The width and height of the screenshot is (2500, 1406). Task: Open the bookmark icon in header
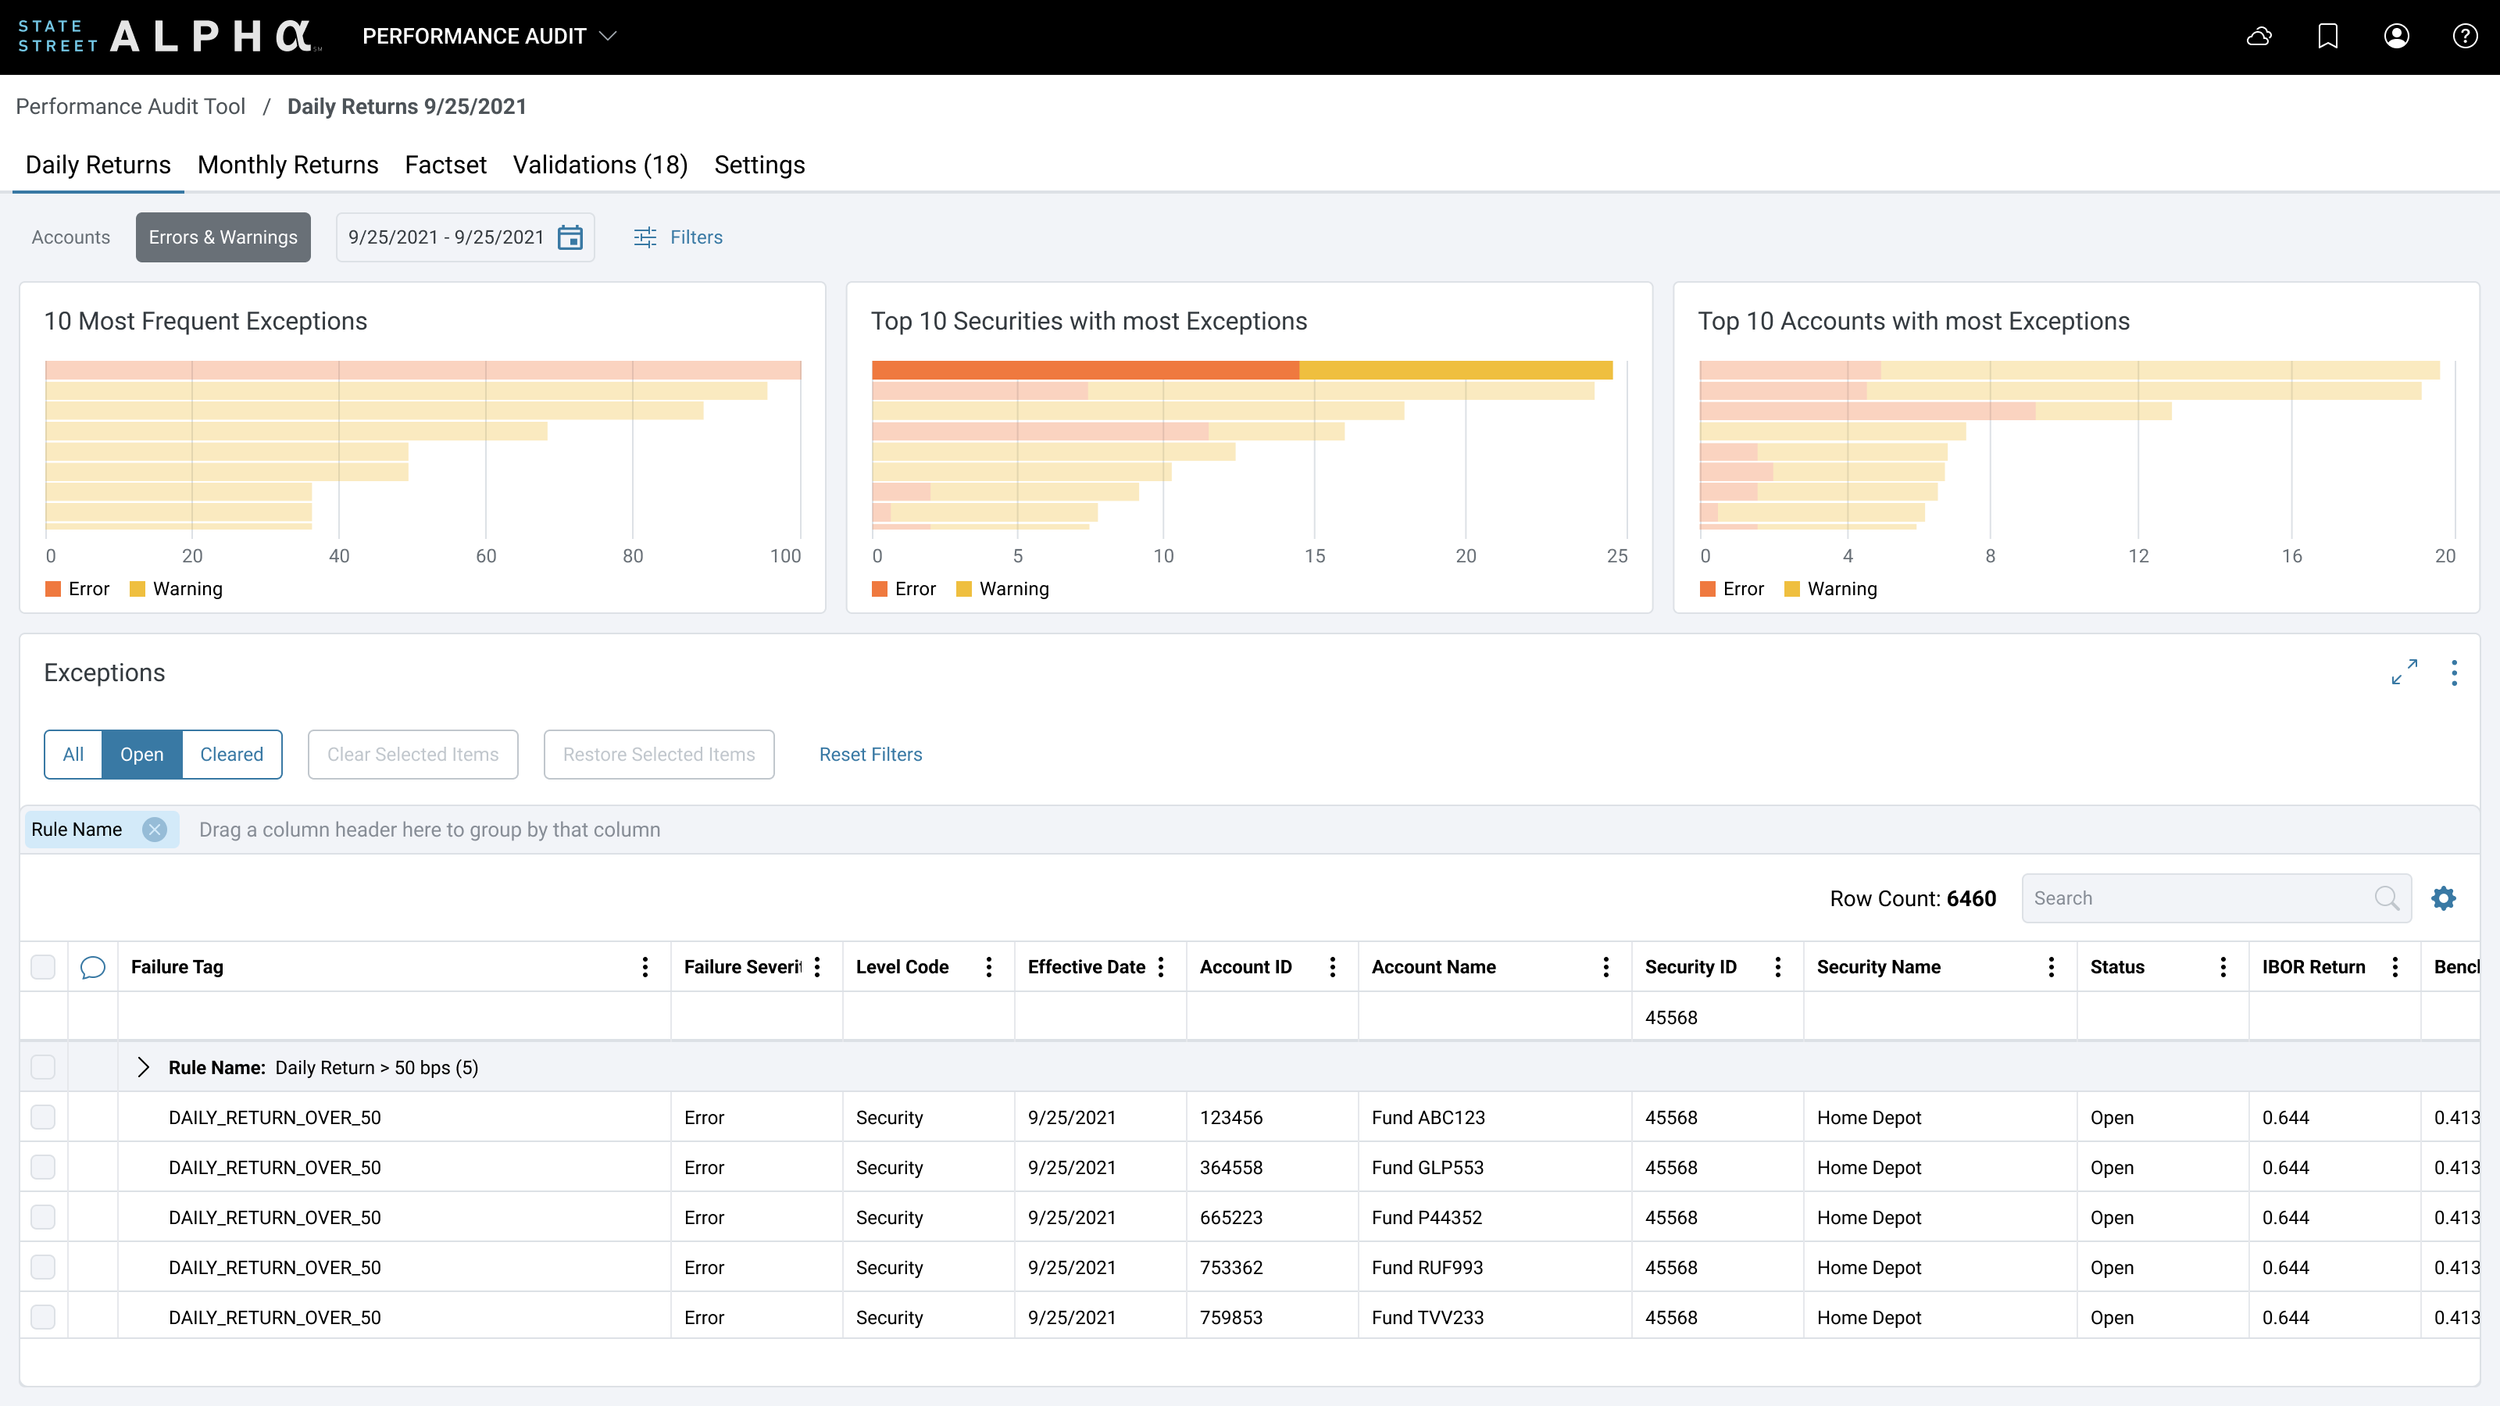tap(2328, 37)
